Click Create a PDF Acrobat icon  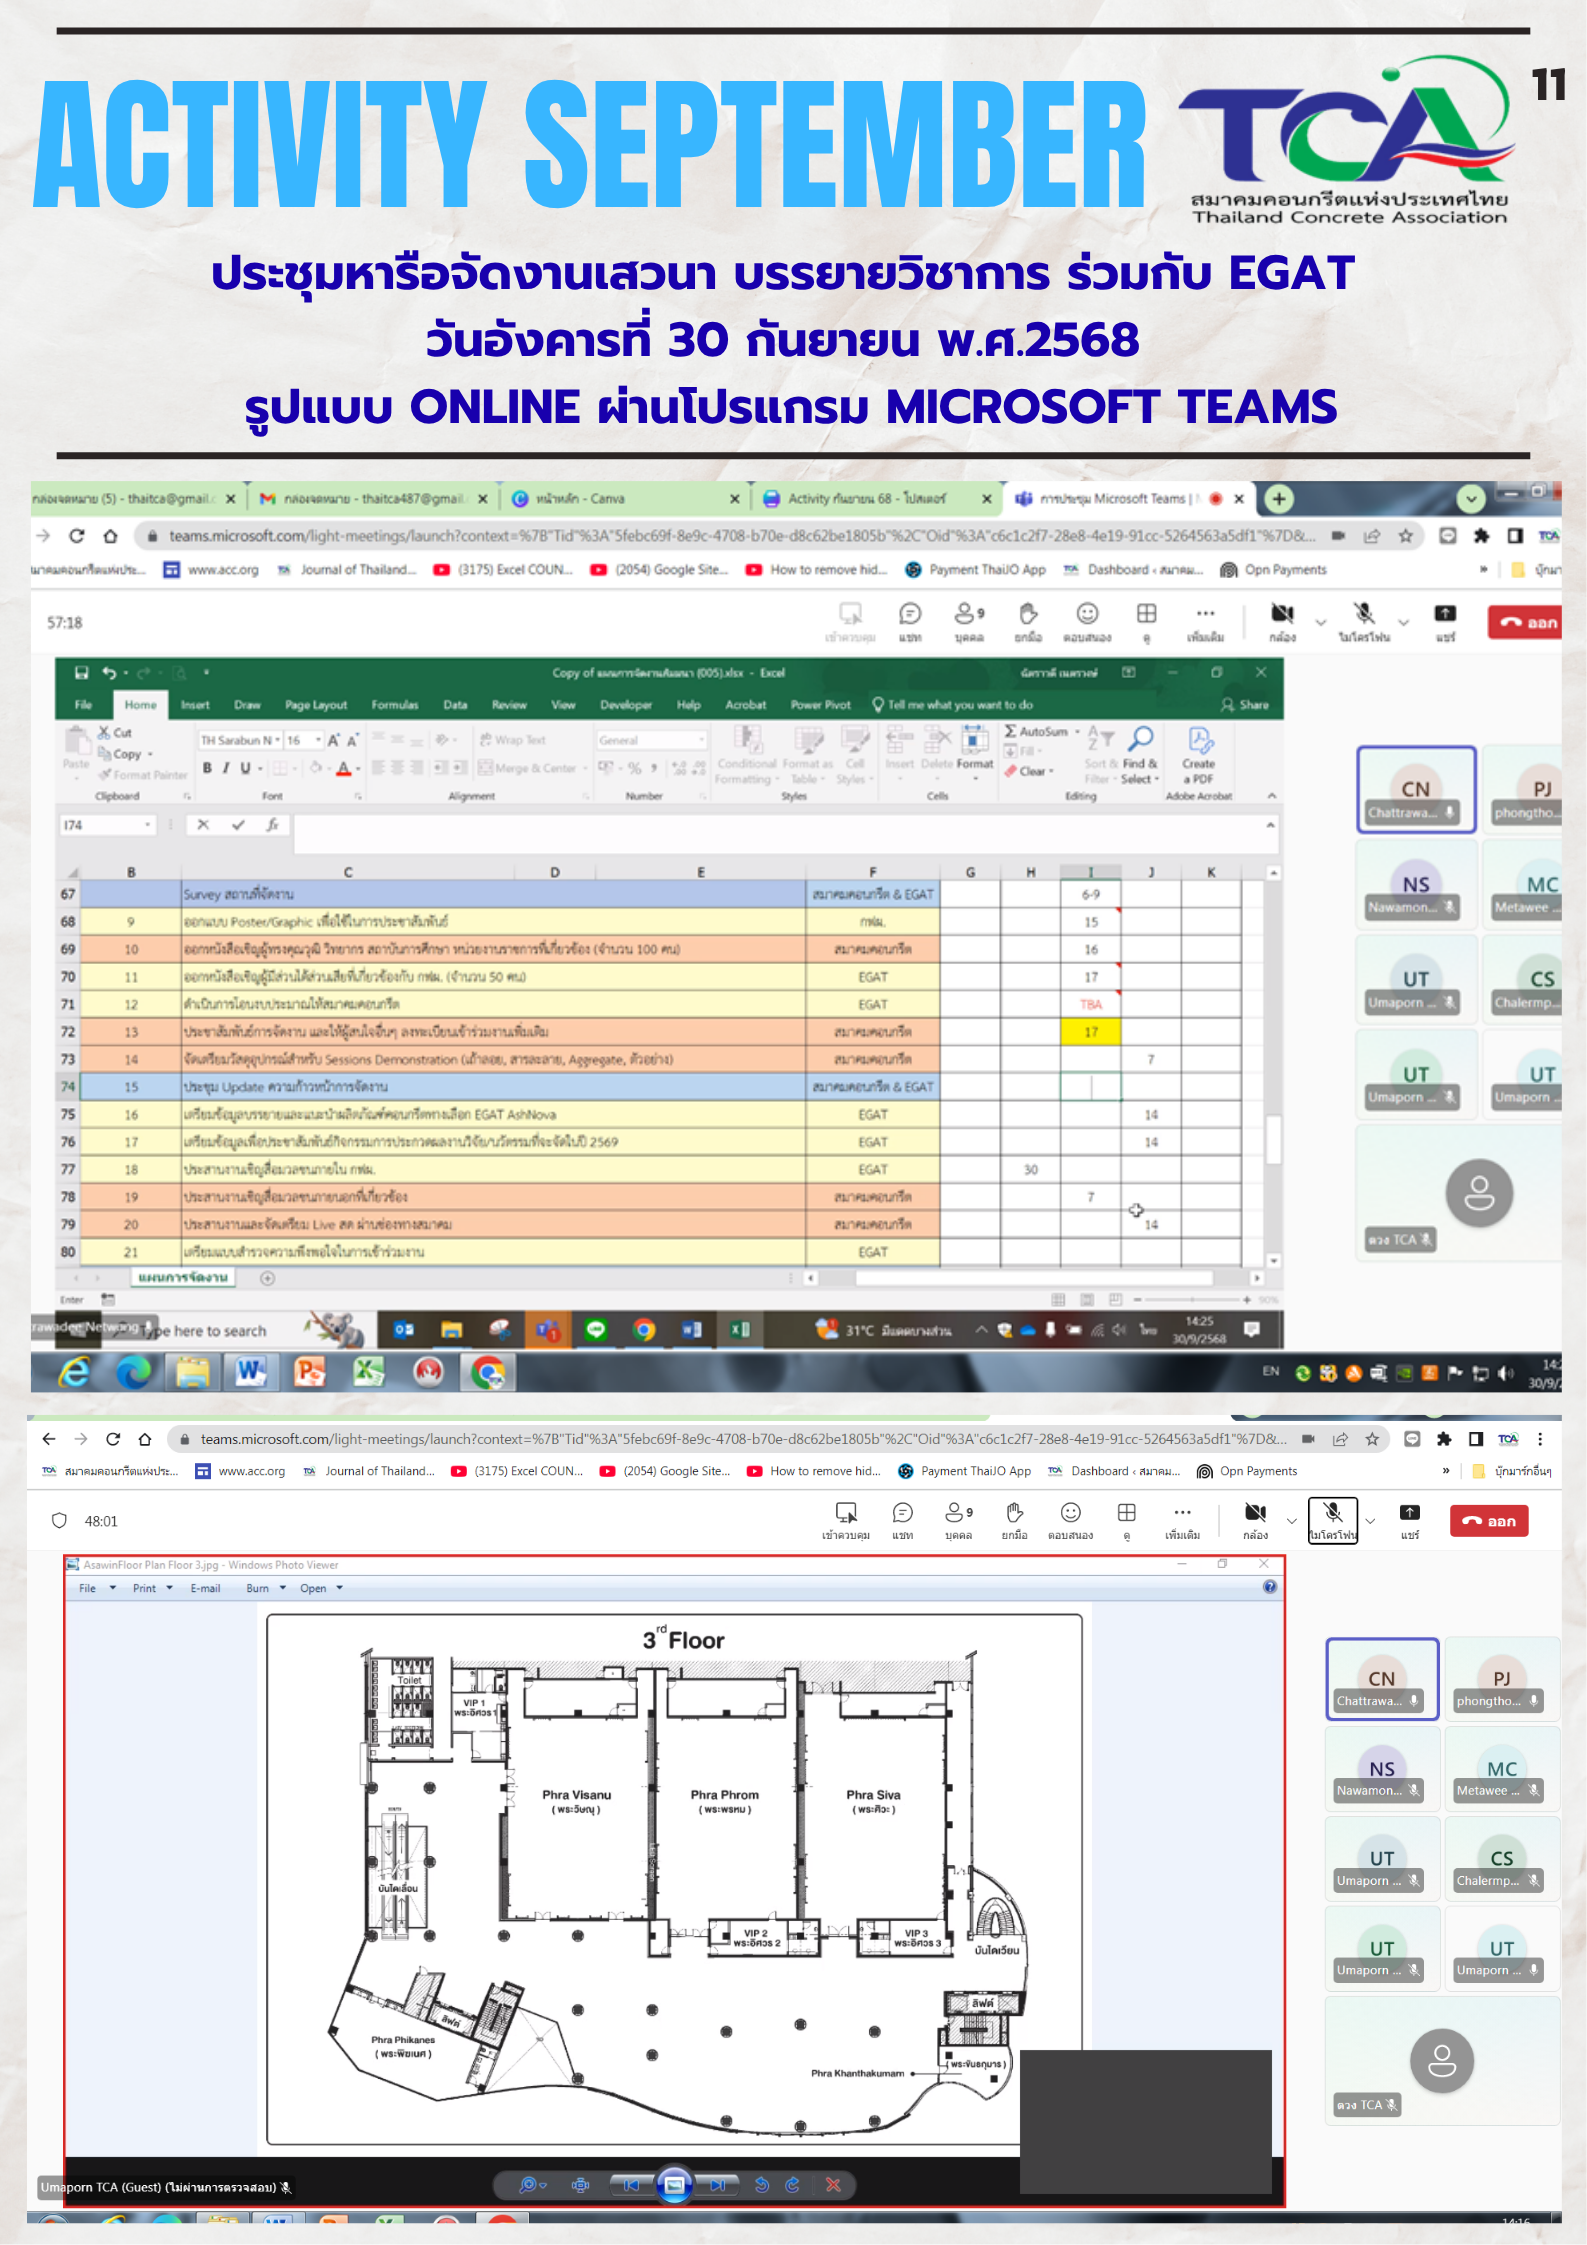point(1200,741)
